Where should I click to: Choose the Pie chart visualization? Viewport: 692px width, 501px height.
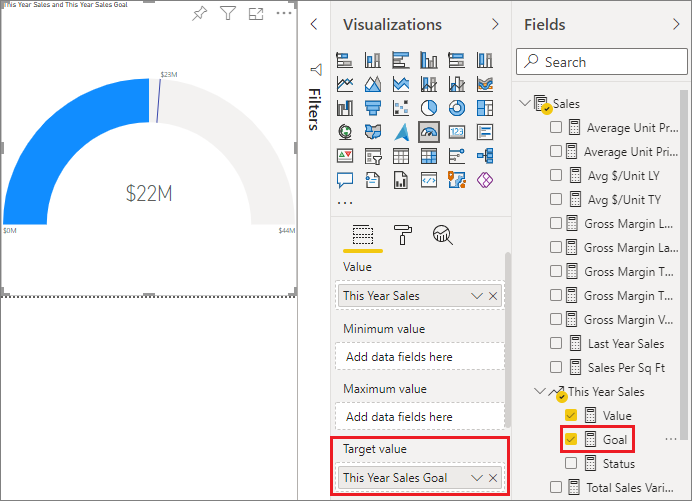[x=429, y=108]
